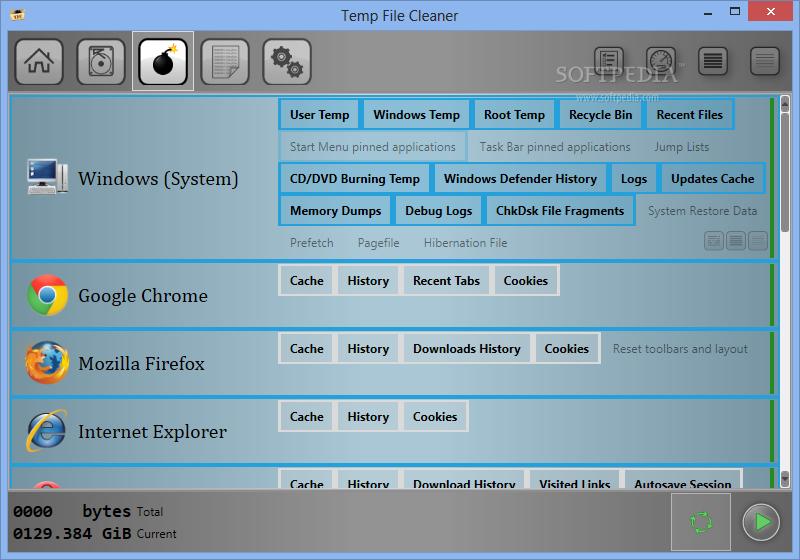
Task: Click the Google Chrome section label
Action: tap(143, 296)
